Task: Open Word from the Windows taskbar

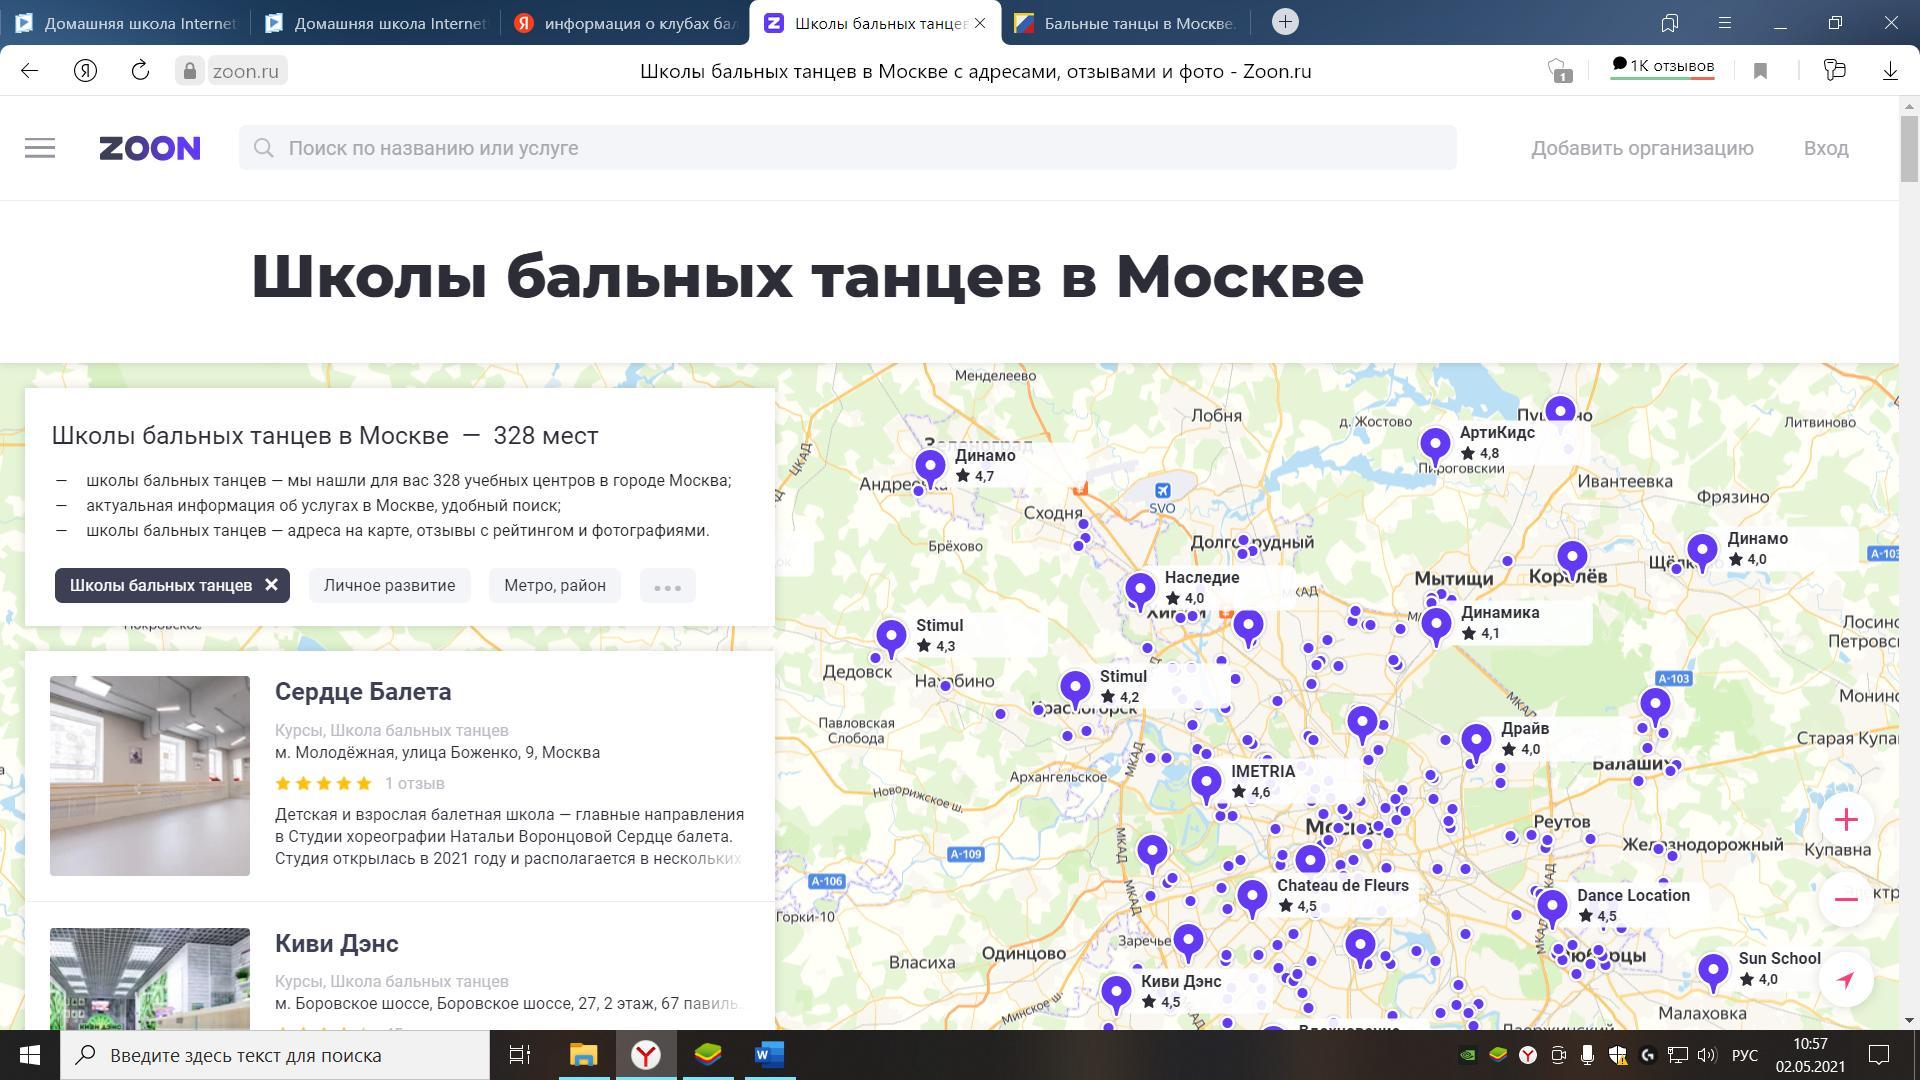Action: pos(768,1055)
